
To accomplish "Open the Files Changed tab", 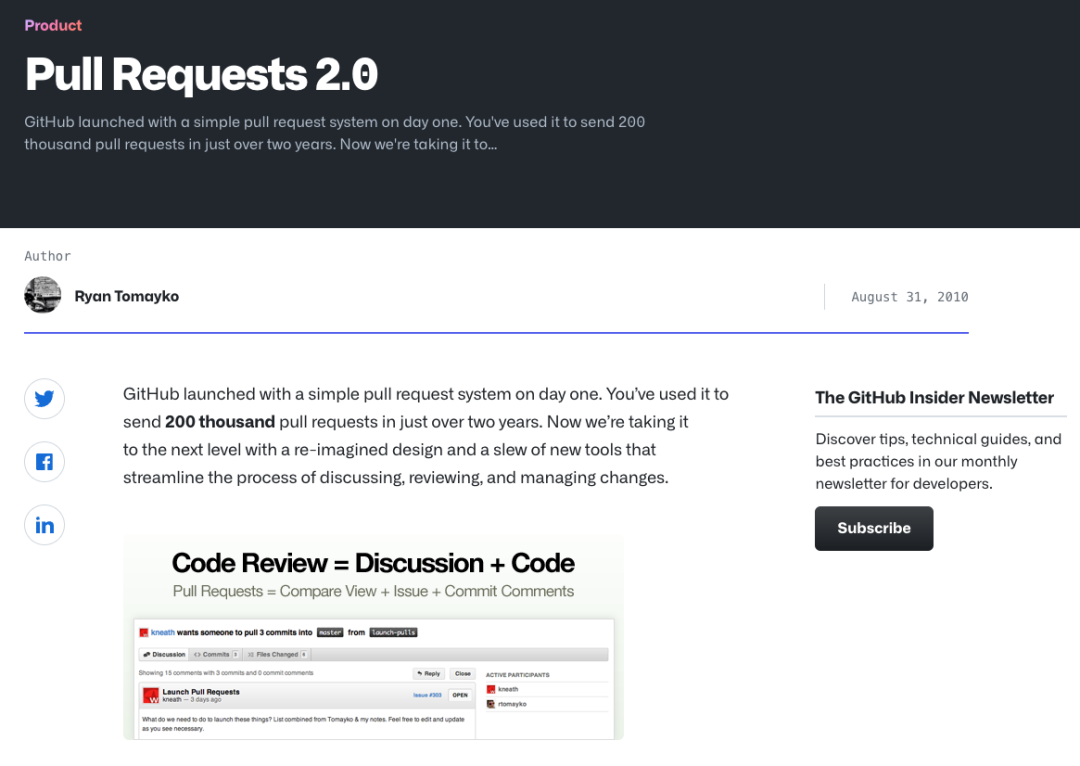I will point(278,654).
